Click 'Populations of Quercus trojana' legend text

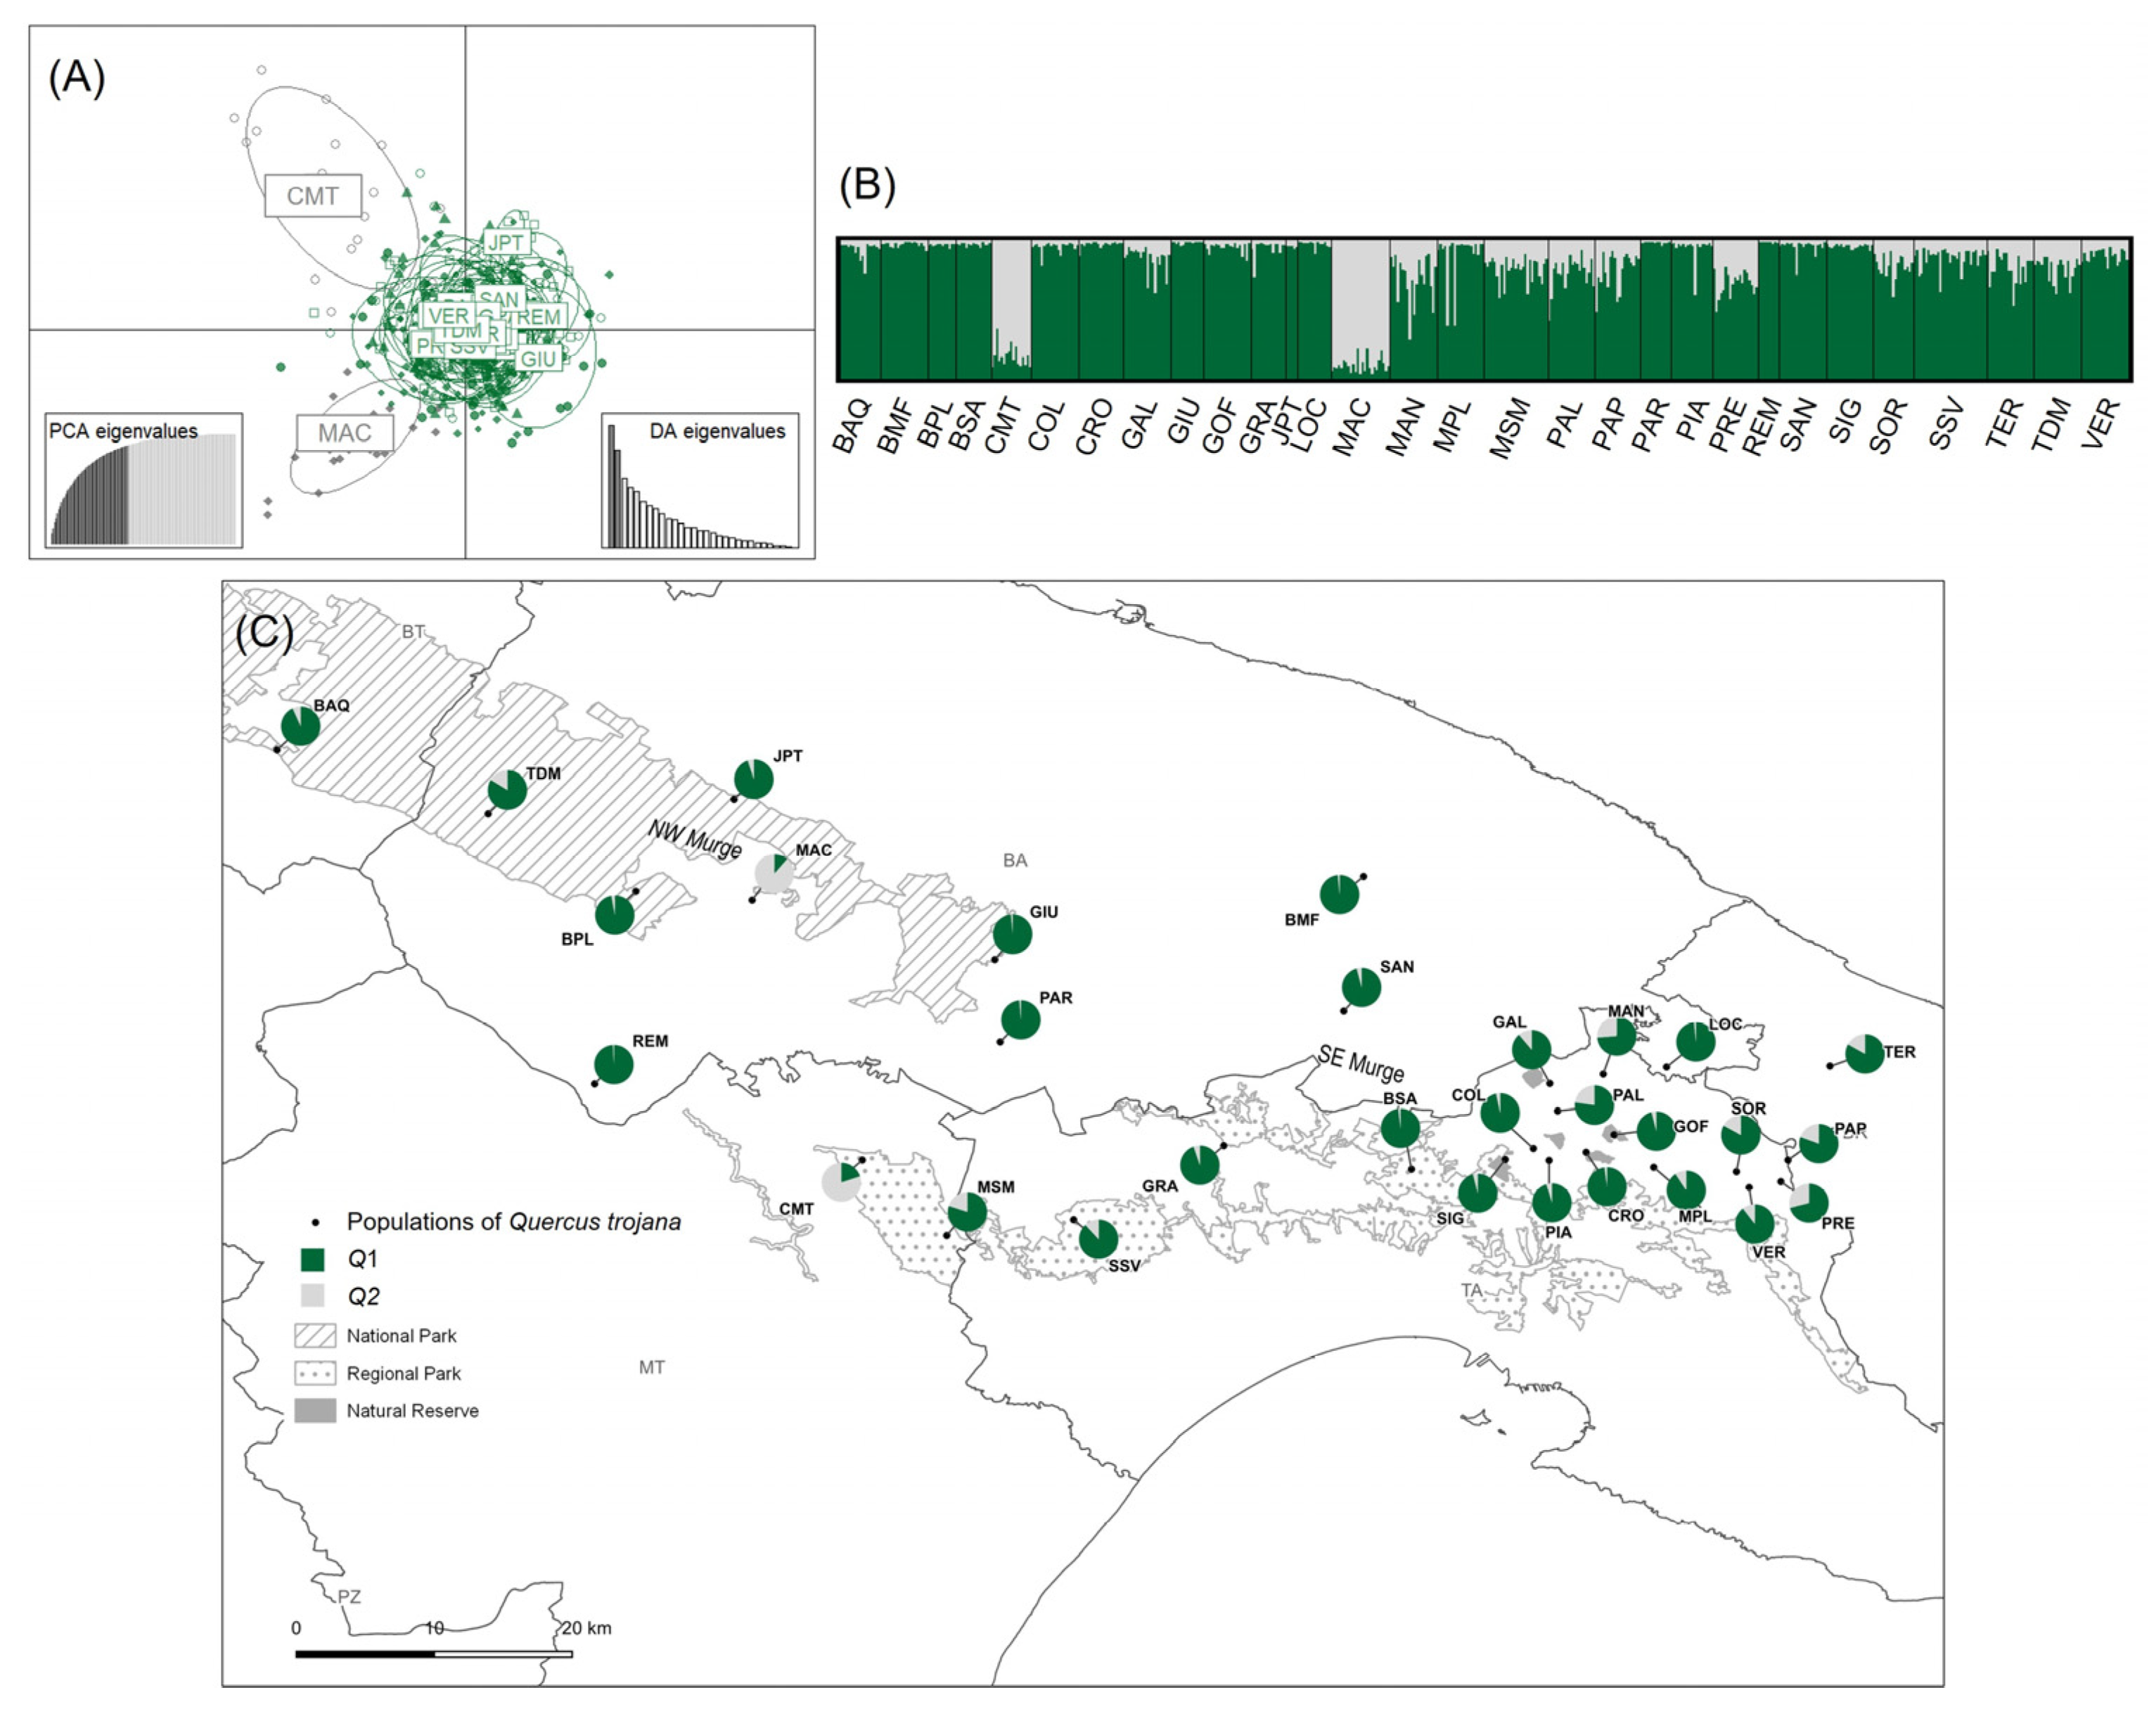514,1222
